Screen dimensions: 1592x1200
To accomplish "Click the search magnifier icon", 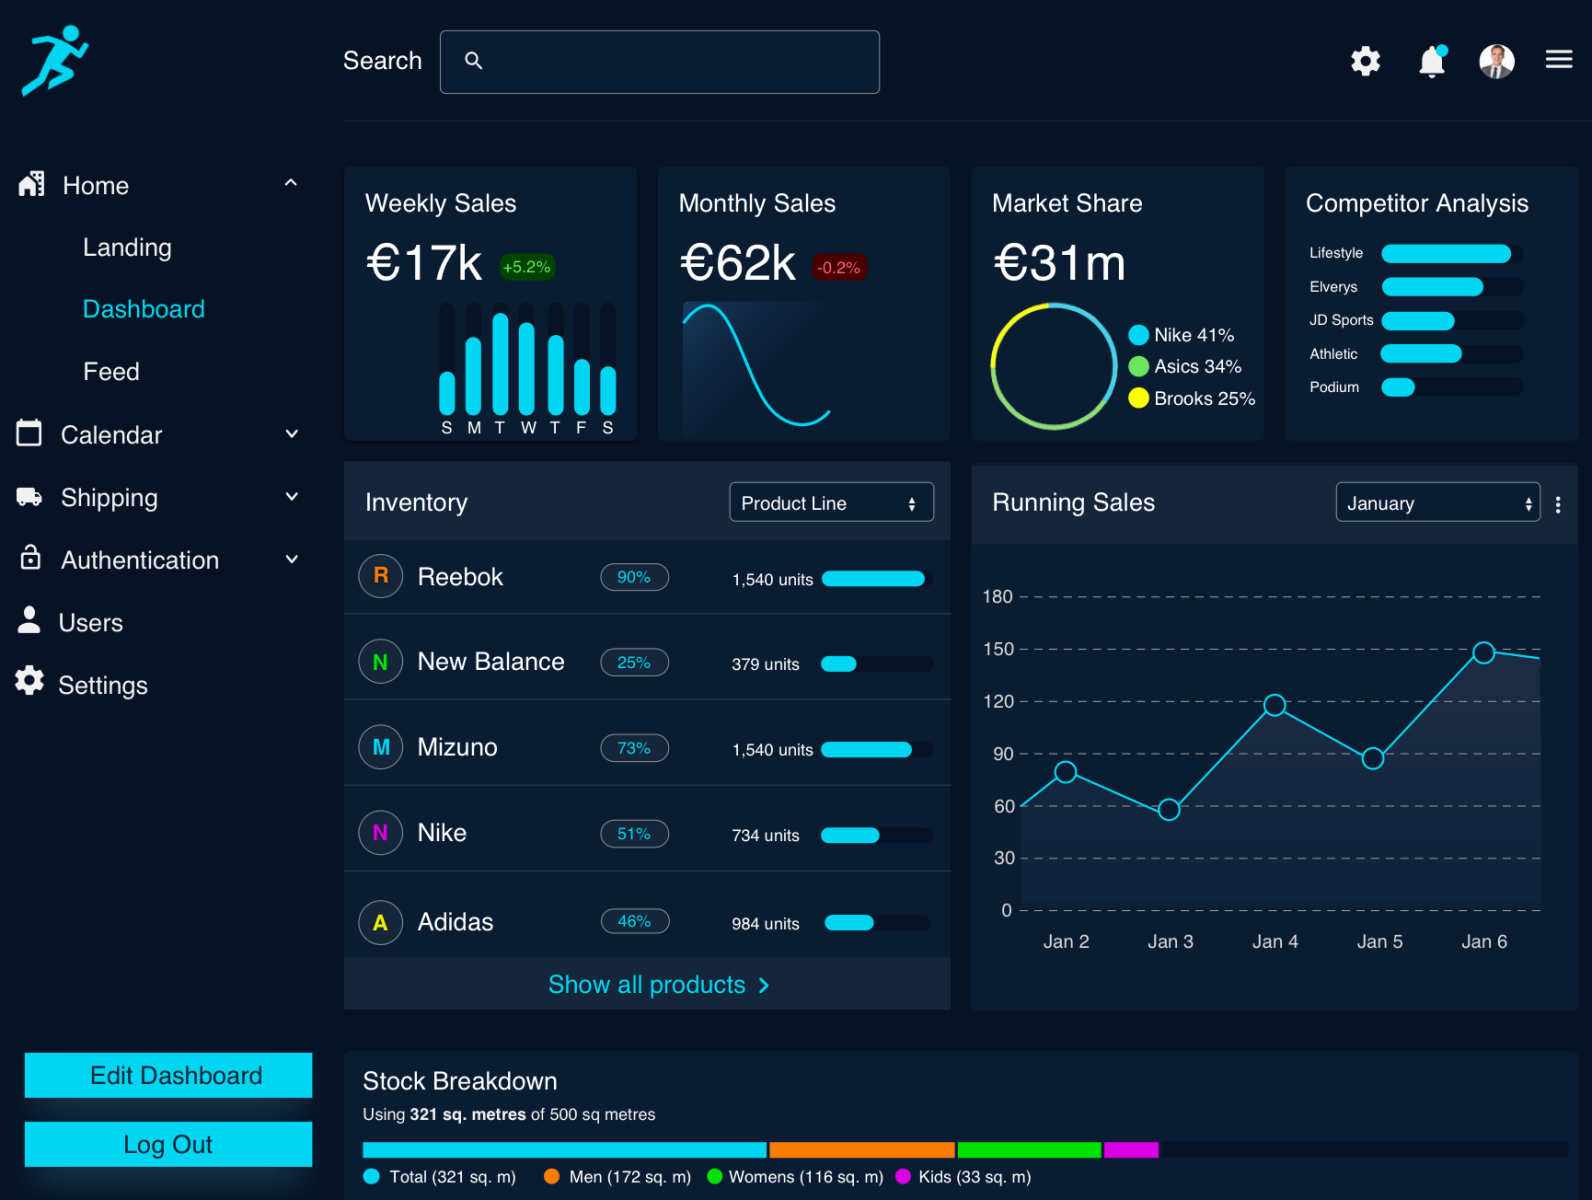I will tap(473, 61).
